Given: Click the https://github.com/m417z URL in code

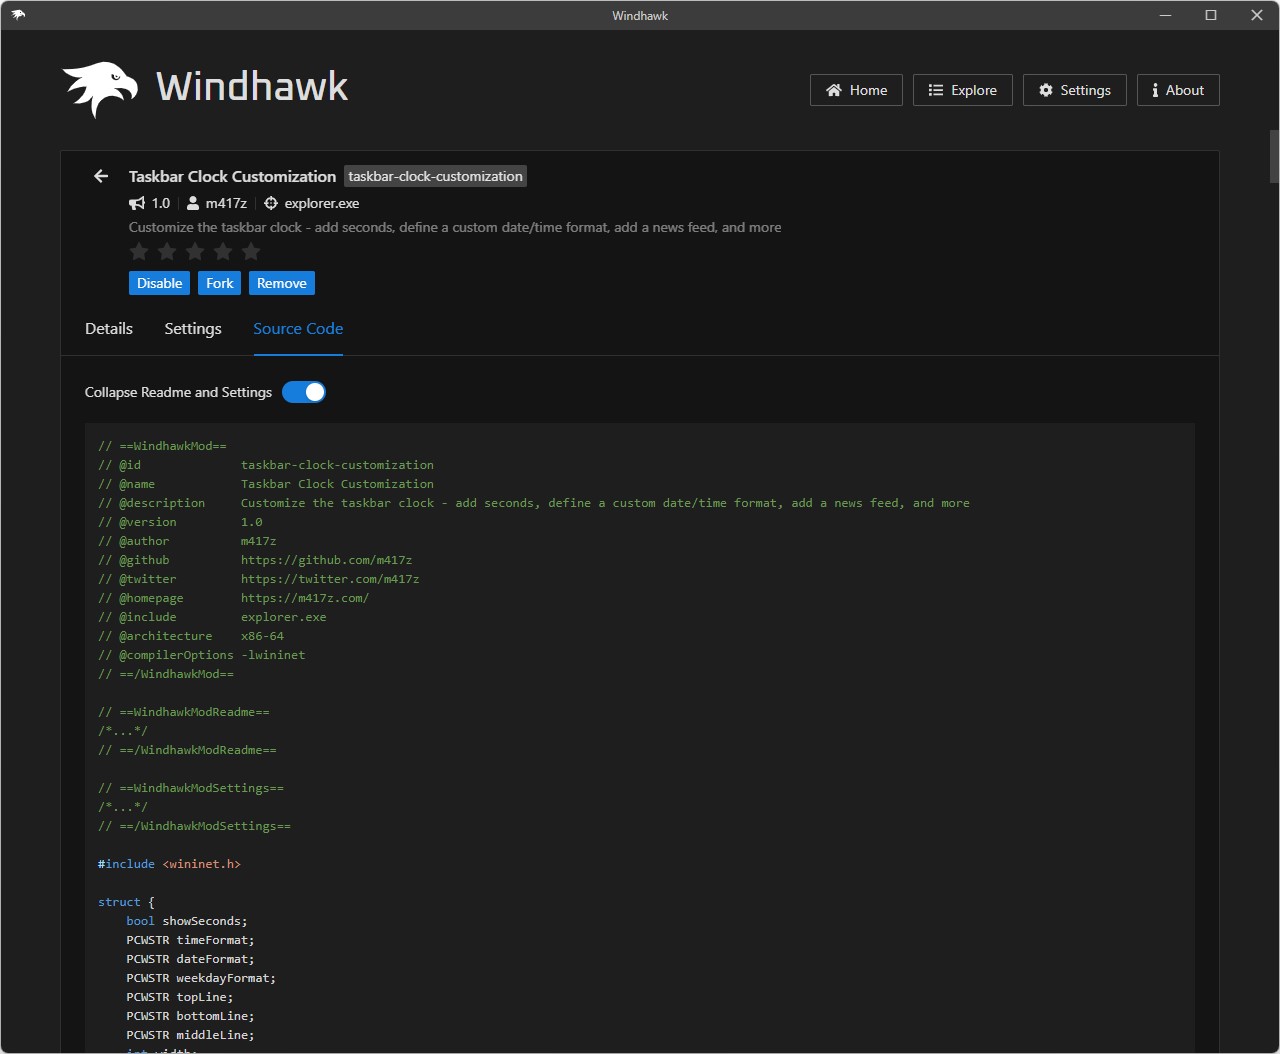Looking at the screenshot, I should click(x=326, y=560).
